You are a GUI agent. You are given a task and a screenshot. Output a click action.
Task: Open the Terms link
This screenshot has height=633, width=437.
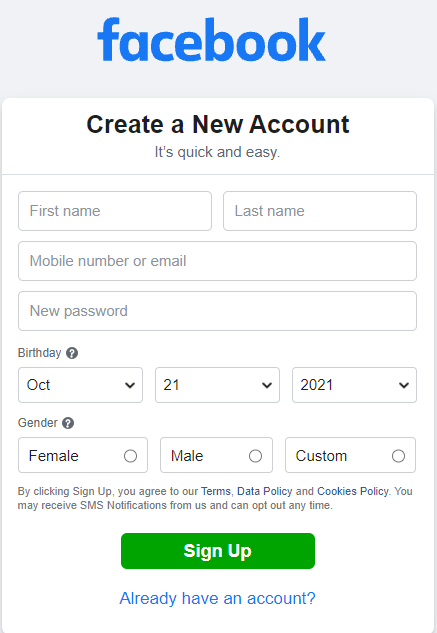(x=216, y=491)
